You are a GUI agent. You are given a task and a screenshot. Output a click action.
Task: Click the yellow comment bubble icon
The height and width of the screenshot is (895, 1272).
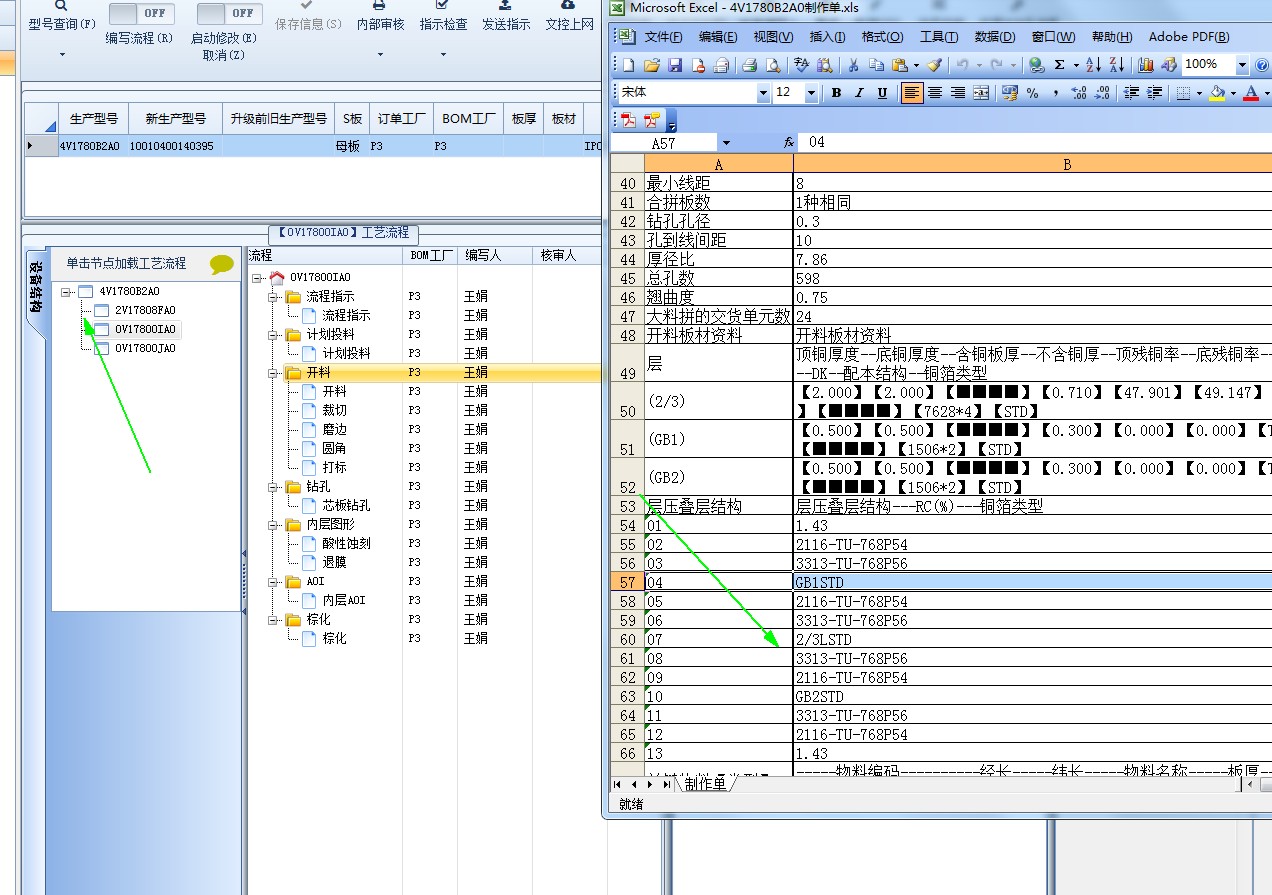point(222,265)
